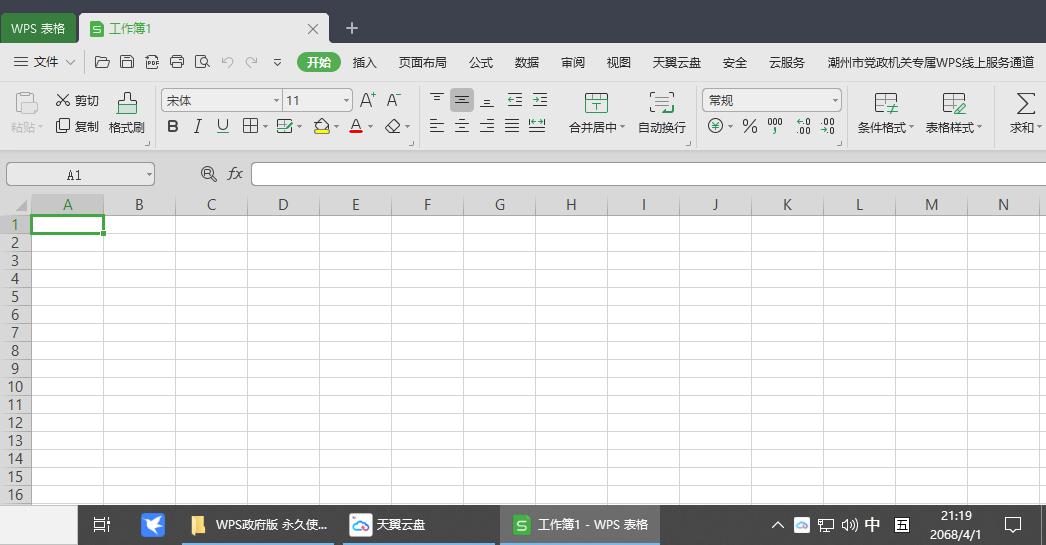Decrease font size with the A- icon

click(394, 101)
